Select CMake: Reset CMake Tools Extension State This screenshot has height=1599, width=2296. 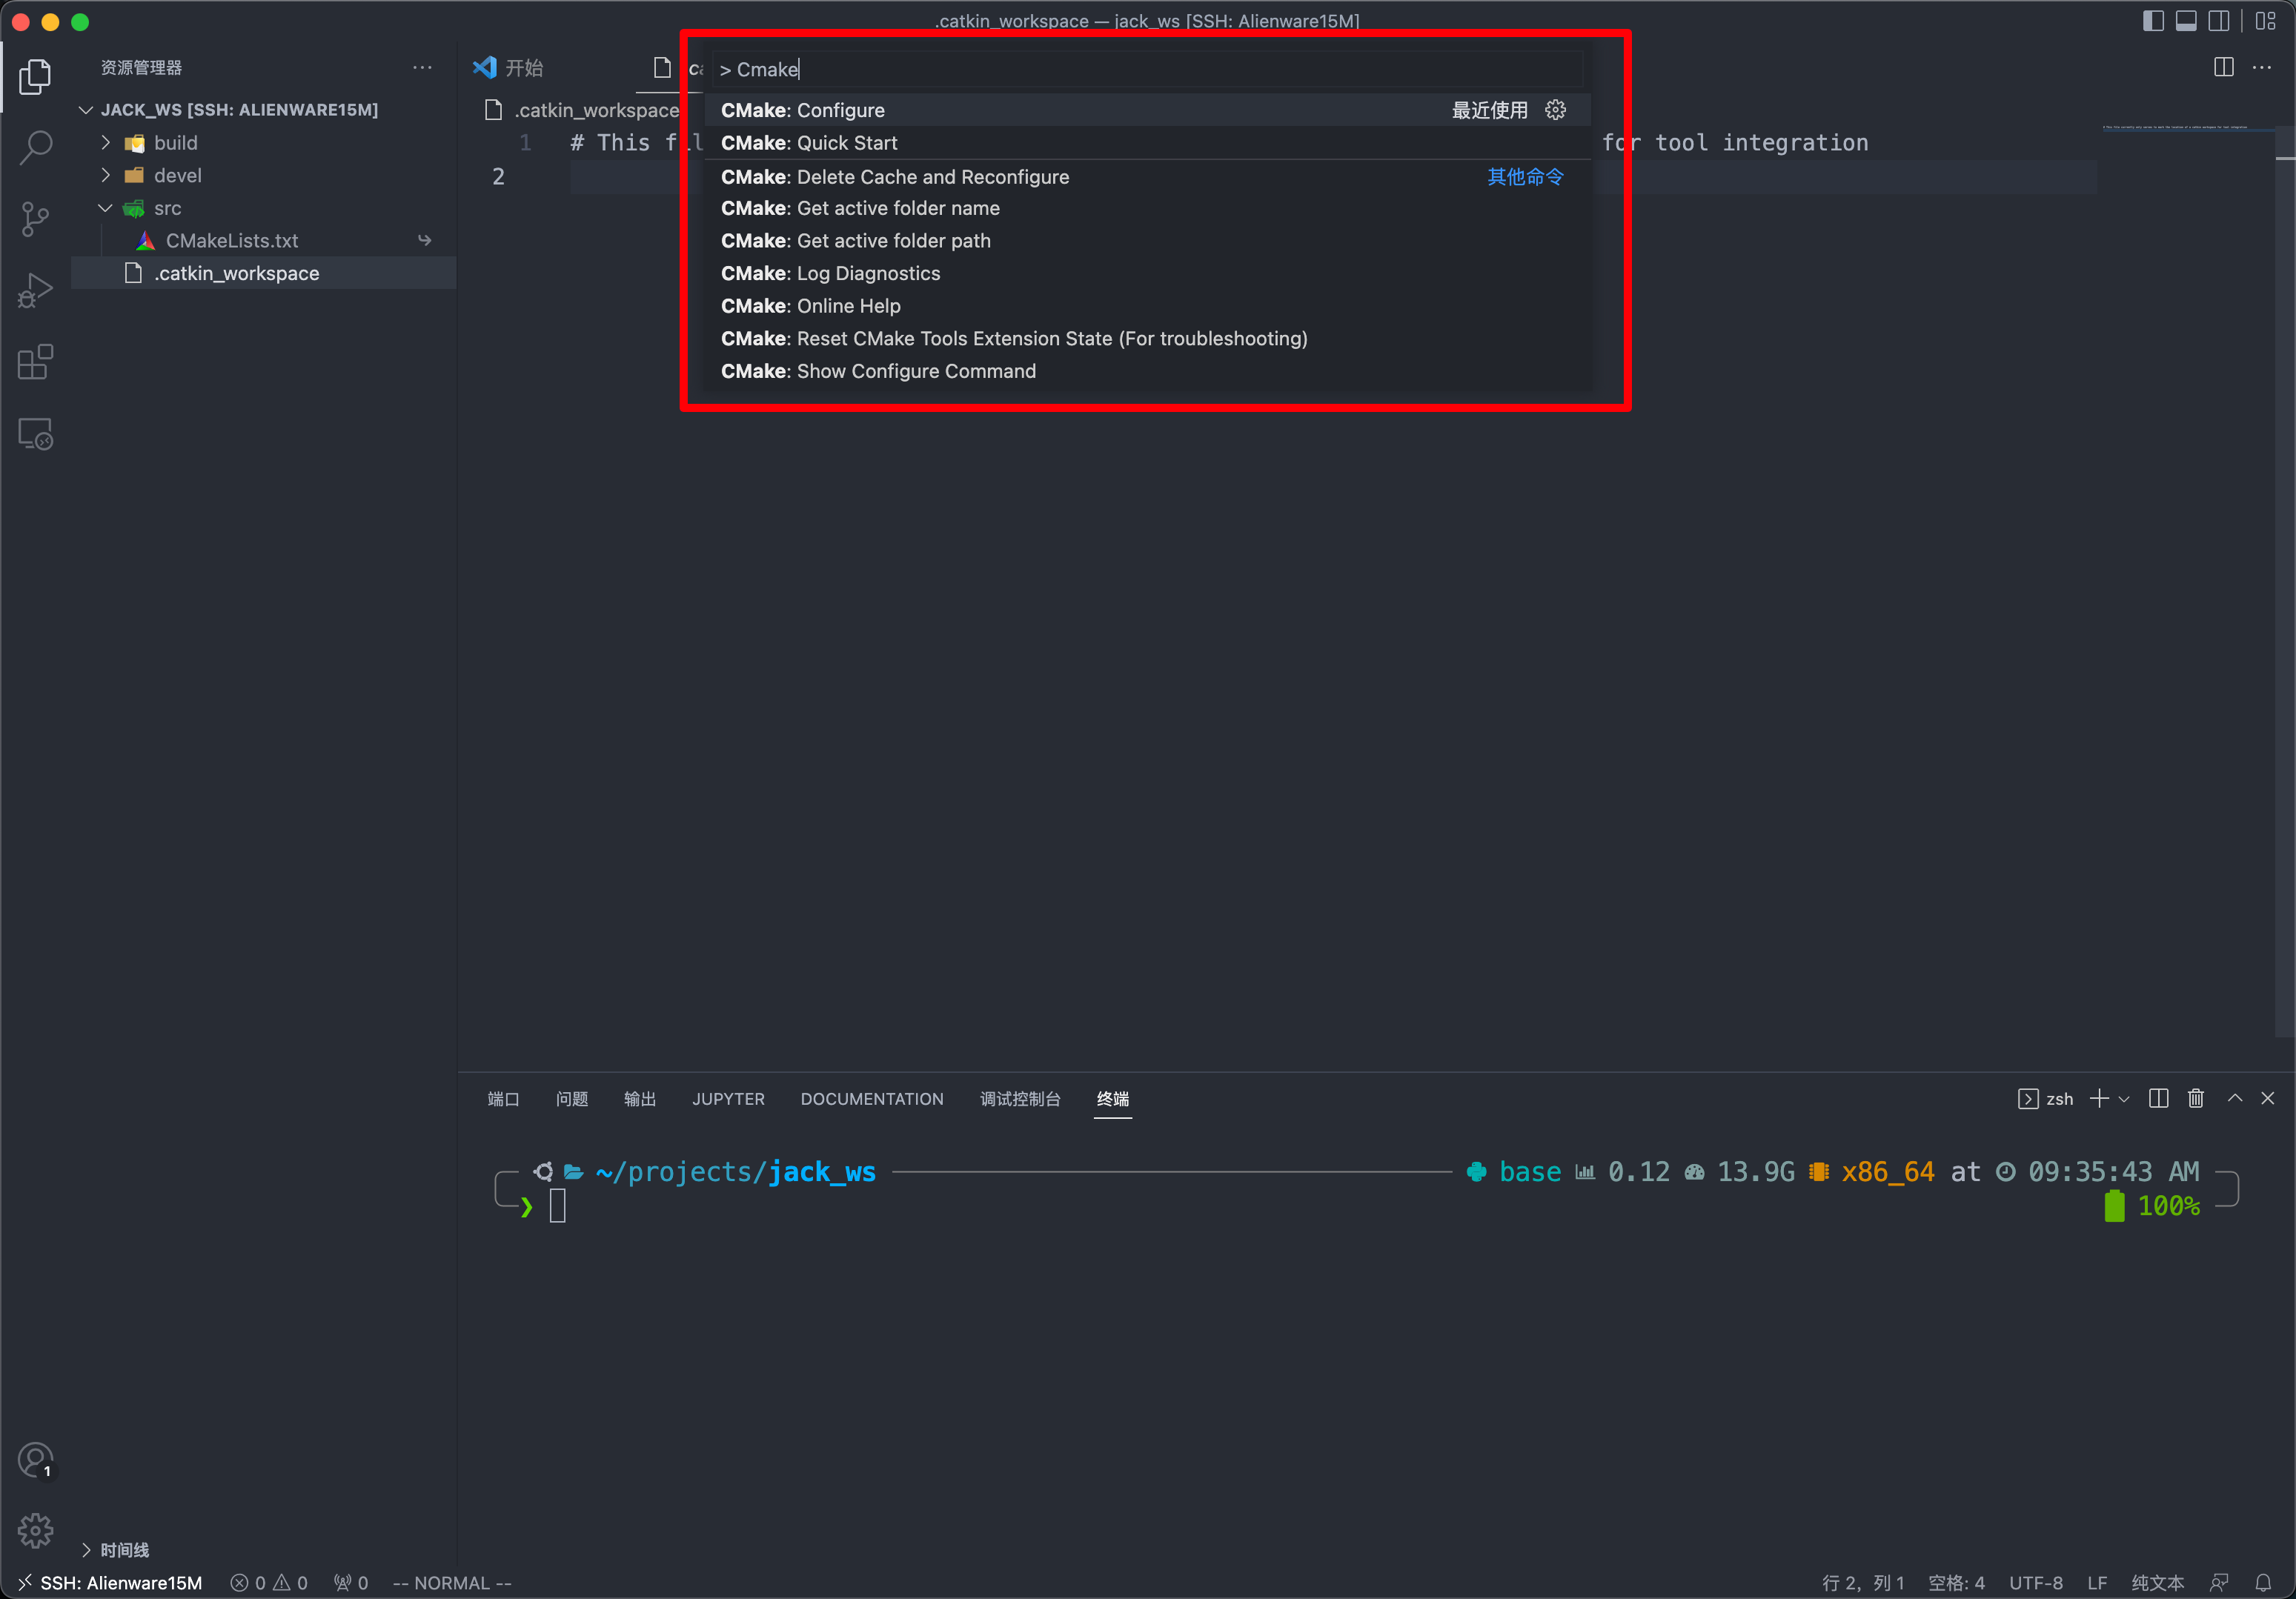point(1147,338)
